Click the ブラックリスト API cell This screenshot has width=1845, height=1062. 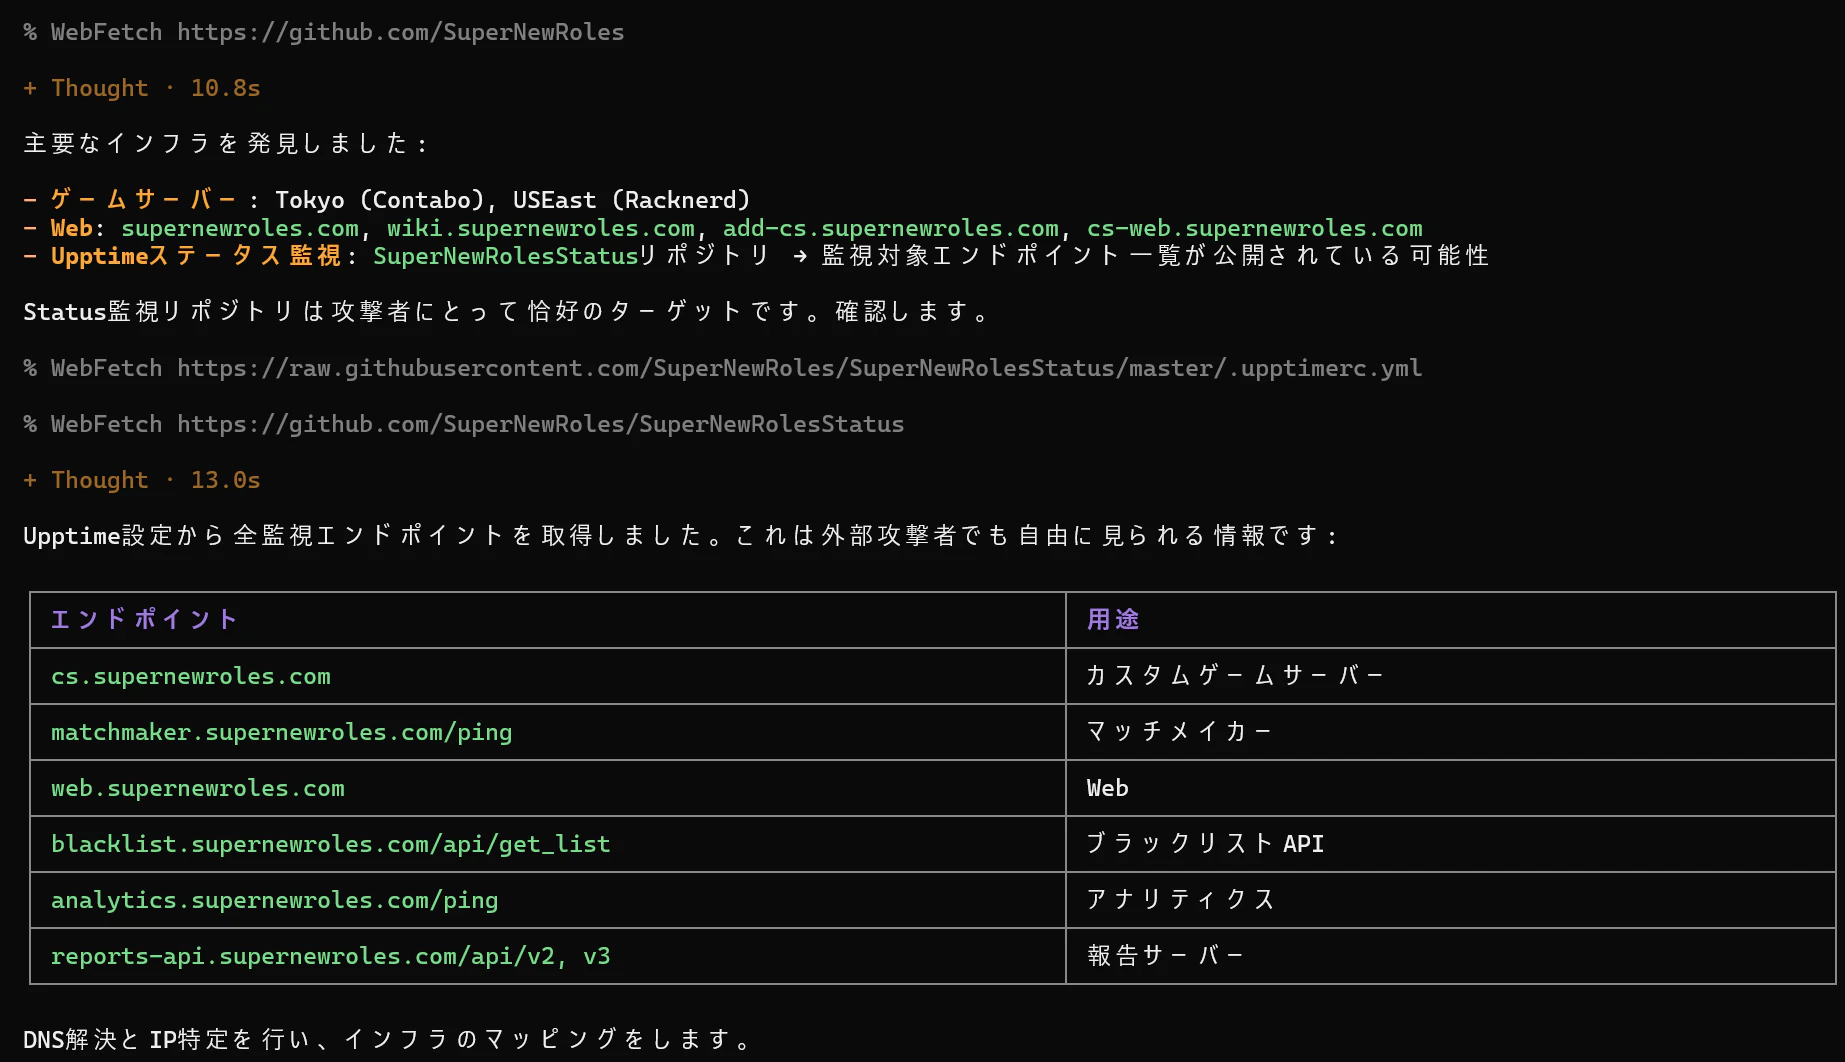click(x=1451, y=844)
